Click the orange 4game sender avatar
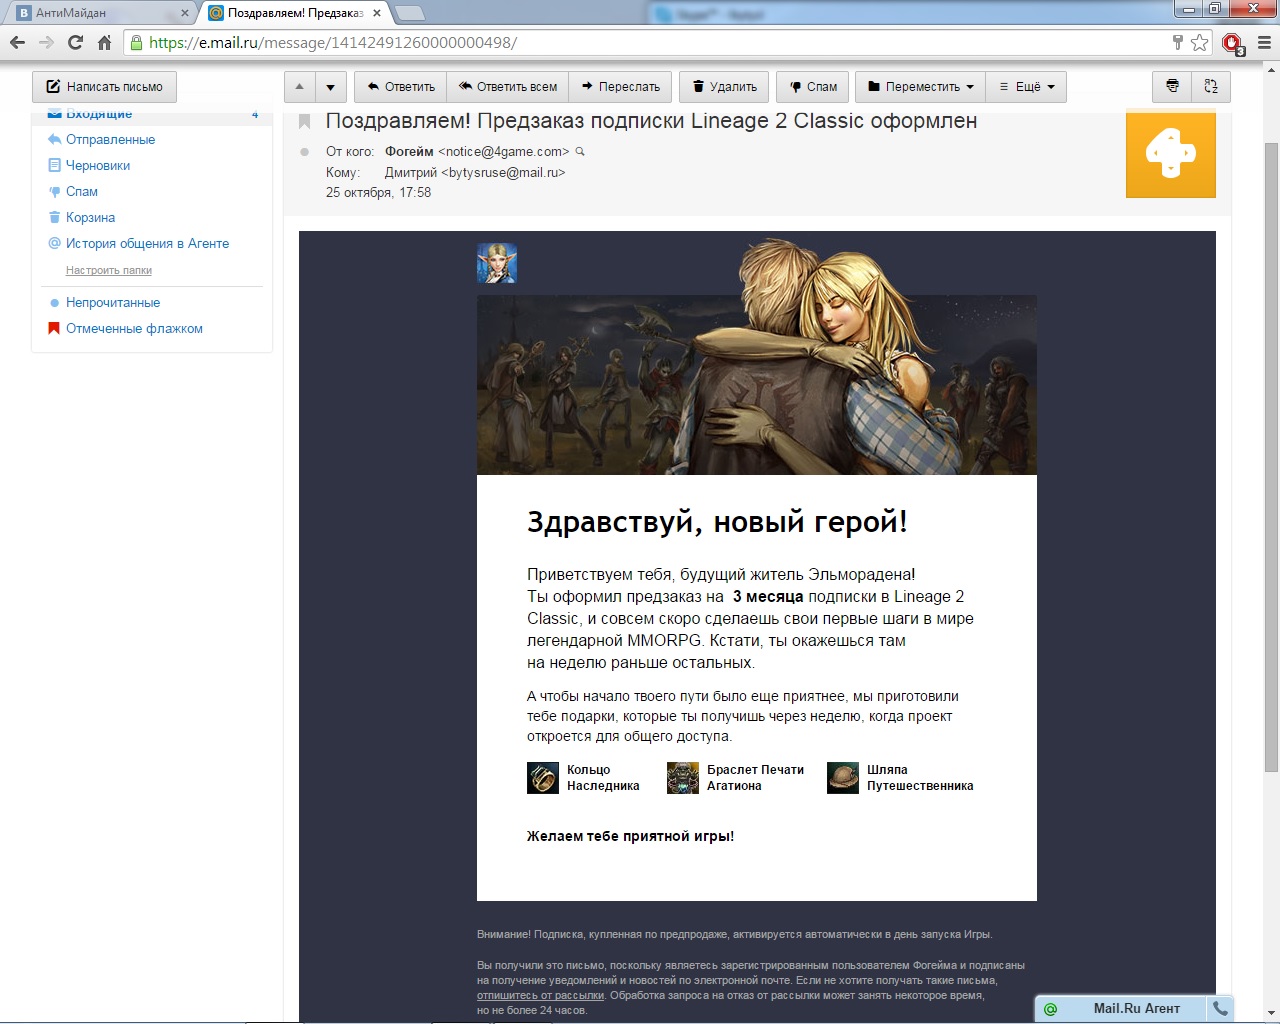Screen dimensions: 1280x1024 pyautogui.click(x=1170, y=154)
